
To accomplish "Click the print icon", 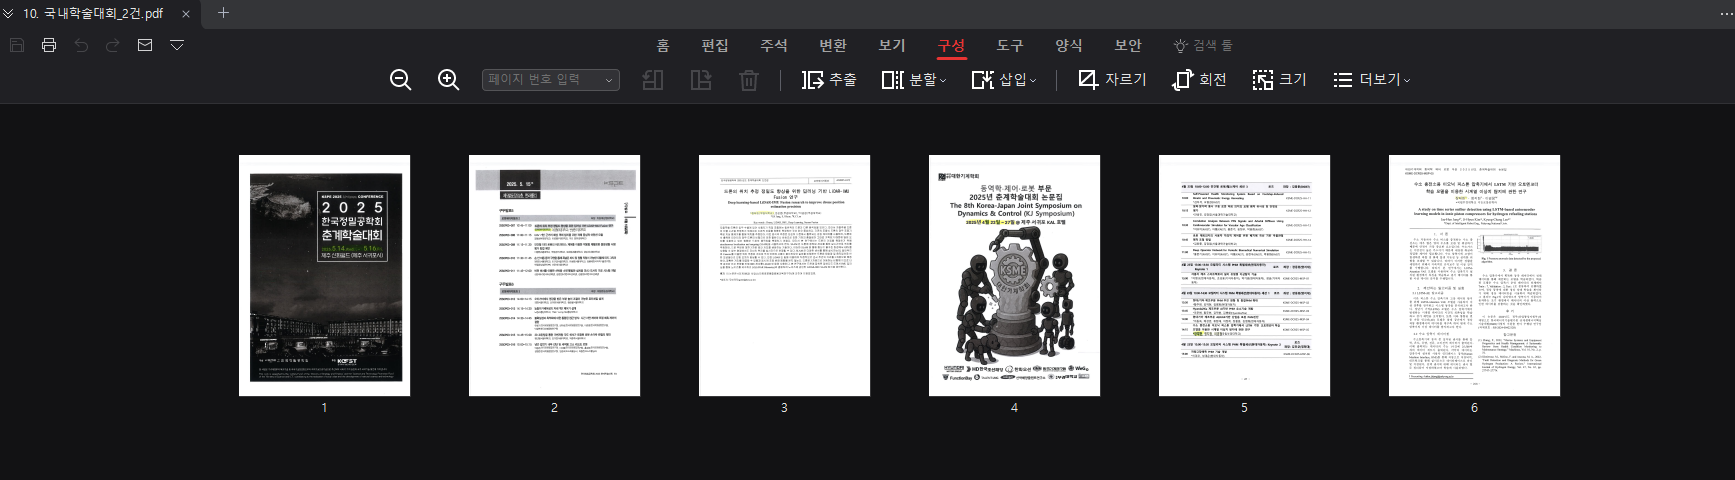I will coord(48,45).
